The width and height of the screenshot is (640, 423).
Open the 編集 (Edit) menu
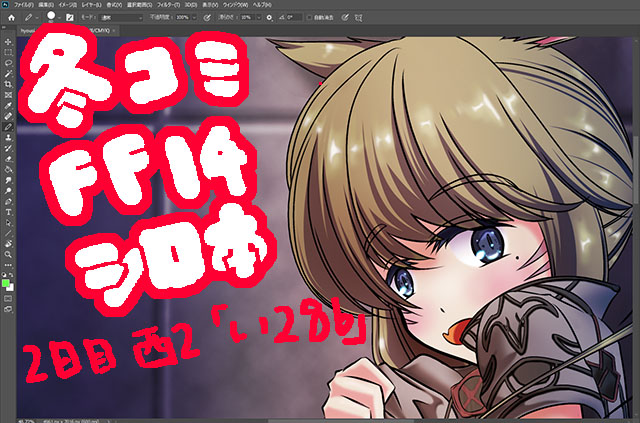coord(46,5)
